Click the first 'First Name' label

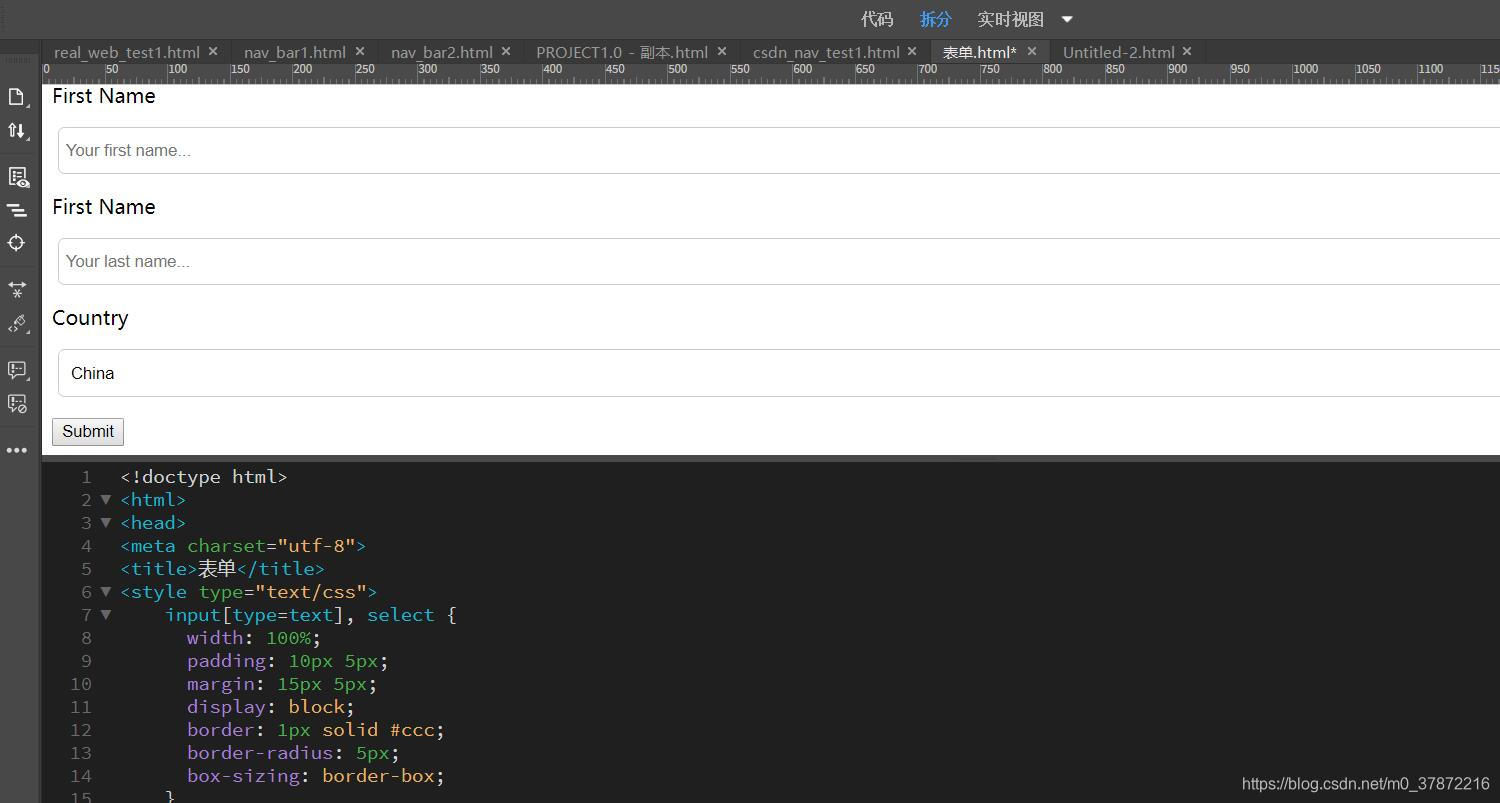(104, 96)
